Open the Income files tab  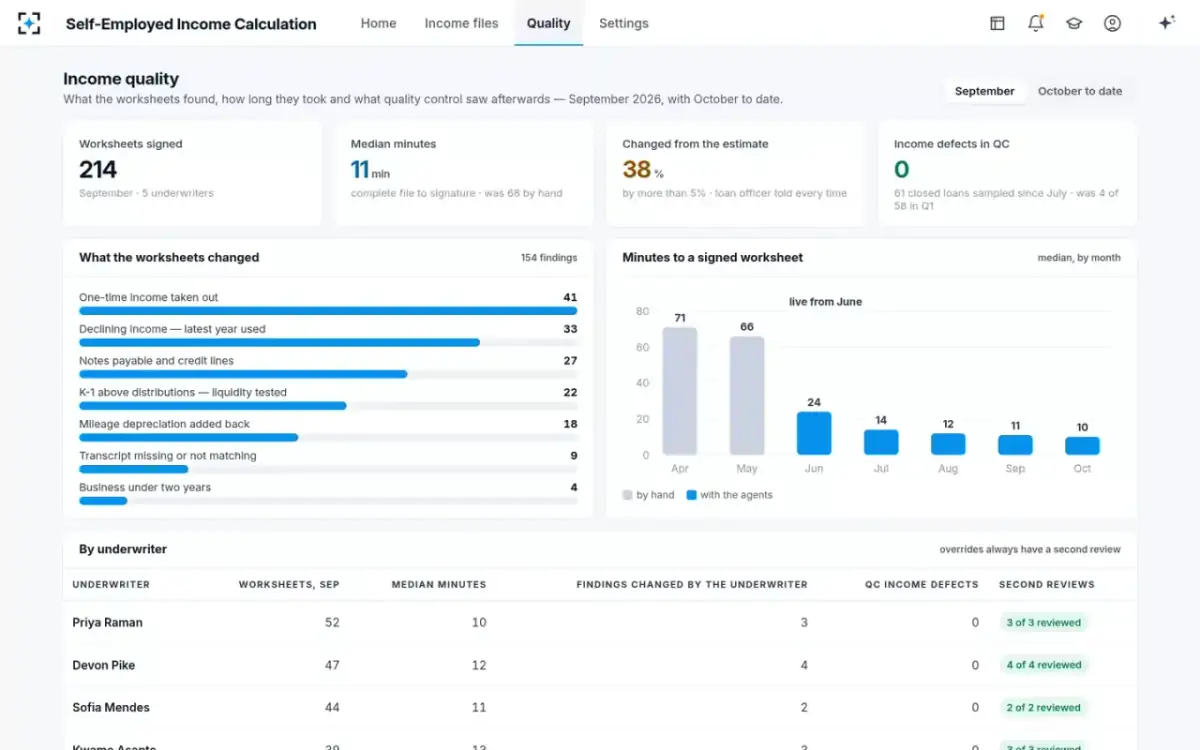461,23
